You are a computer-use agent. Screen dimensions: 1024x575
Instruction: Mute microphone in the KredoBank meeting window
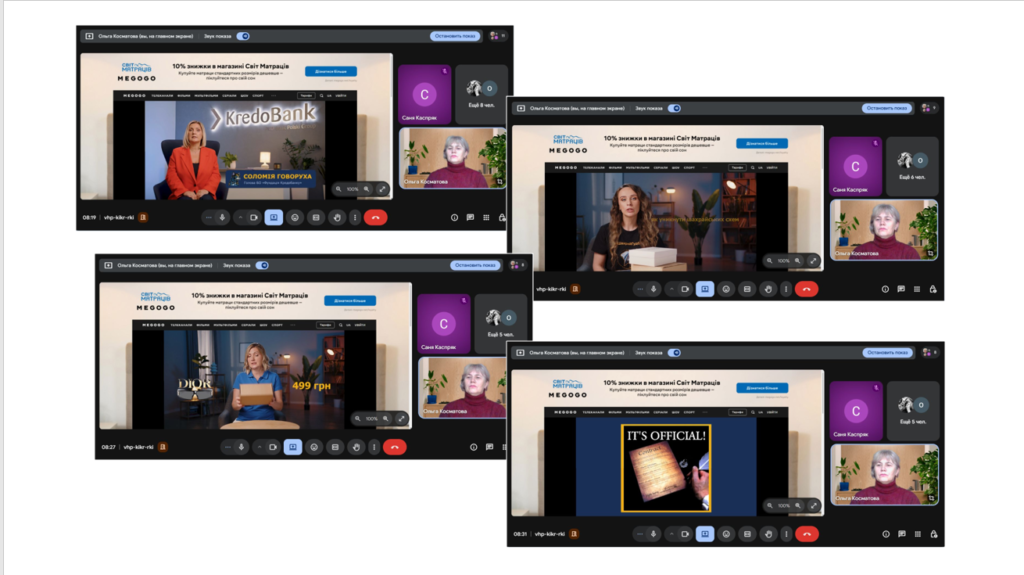pyautogui.click(x=222, y=217)
